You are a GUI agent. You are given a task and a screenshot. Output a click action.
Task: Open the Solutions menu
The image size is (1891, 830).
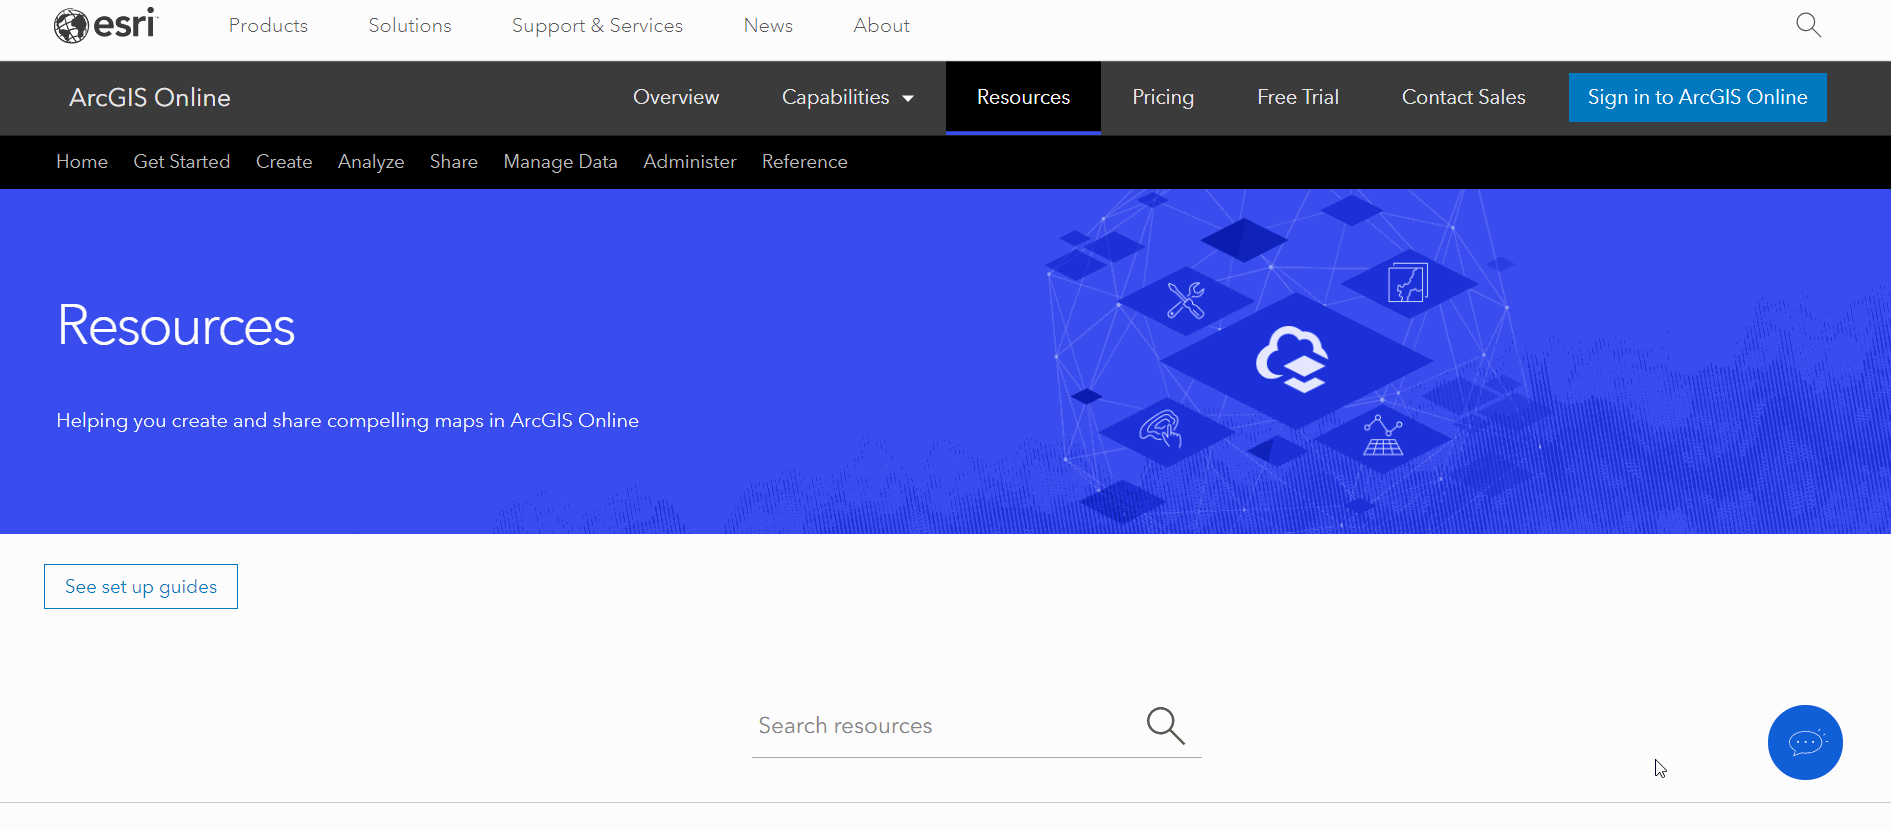tap(410, 26)
